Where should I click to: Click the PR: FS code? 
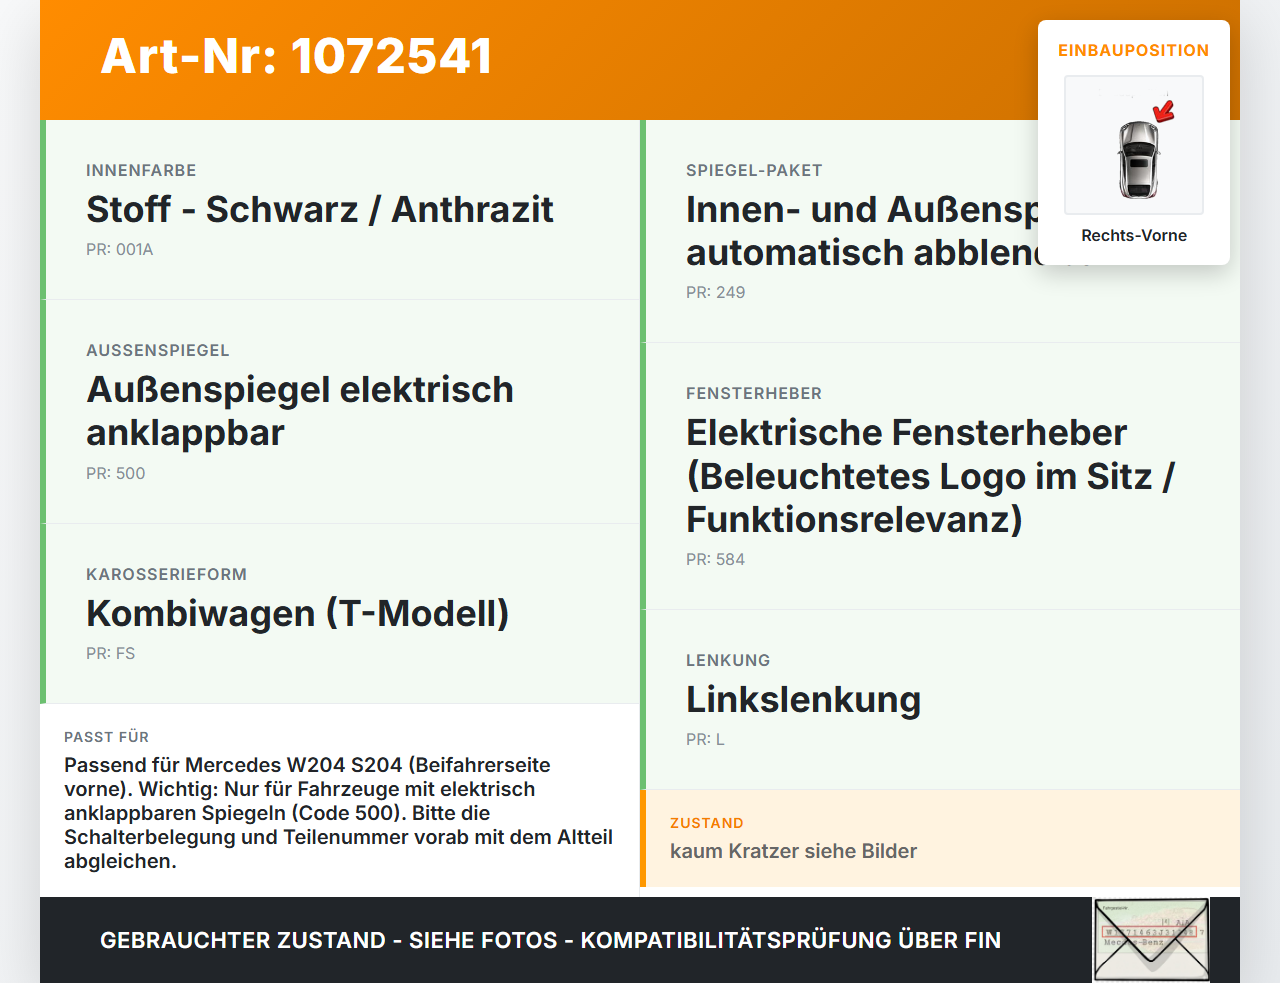pos(111,653)
